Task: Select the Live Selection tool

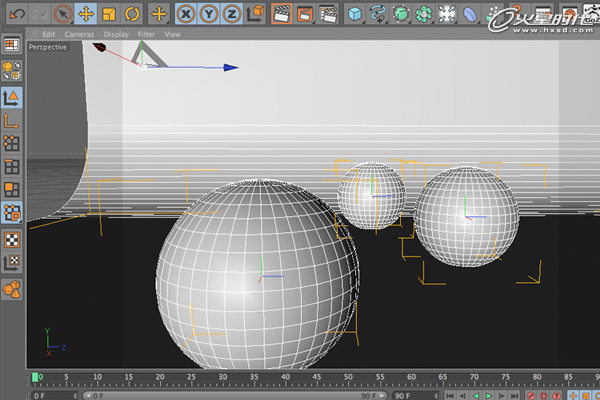Action: 62,14
